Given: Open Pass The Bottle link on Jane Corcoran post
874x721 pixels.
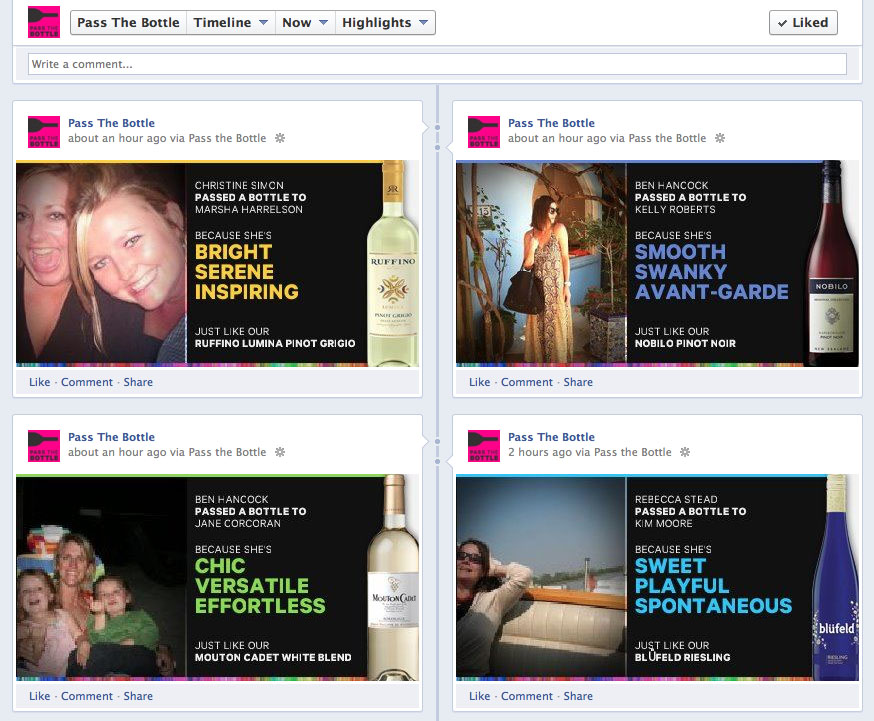Looking at the screenshot, I should point(111,437).
